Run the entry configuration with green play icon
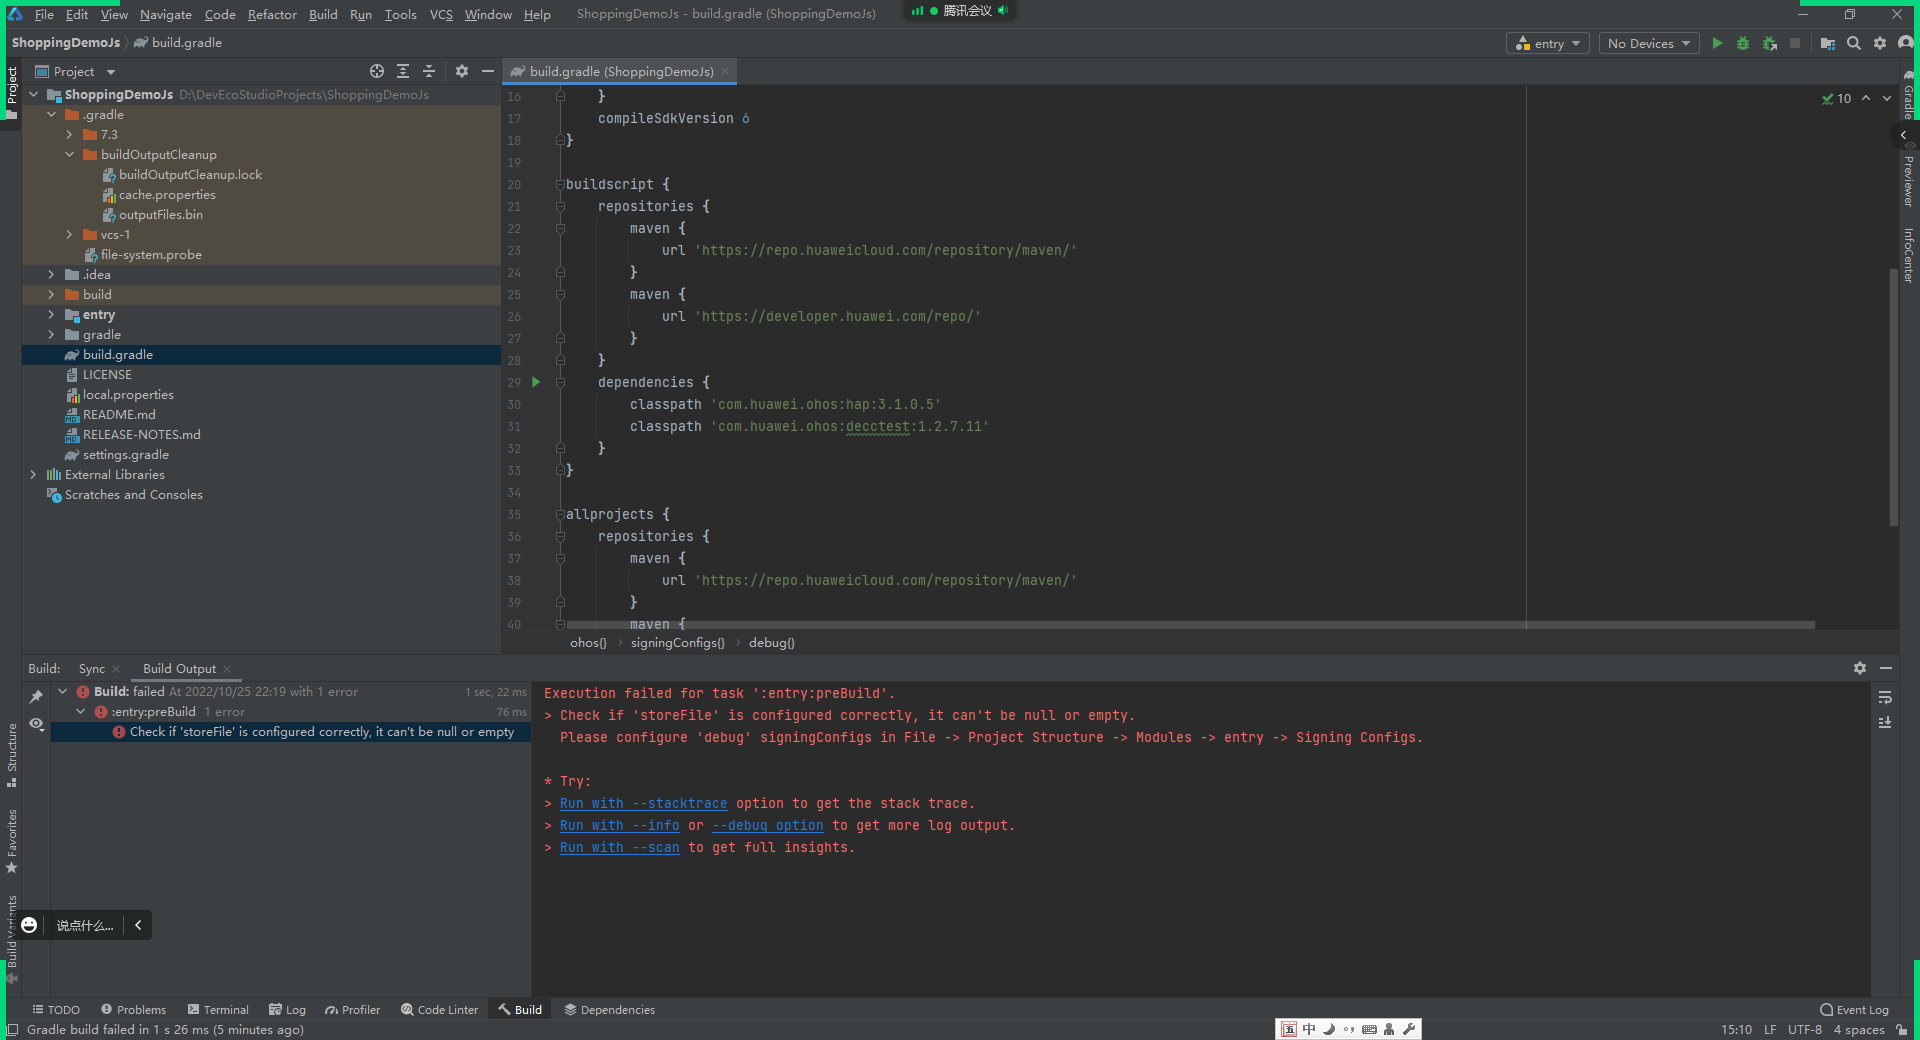The height and width of the screenshot is (1040, 1920). (1717, 43)
